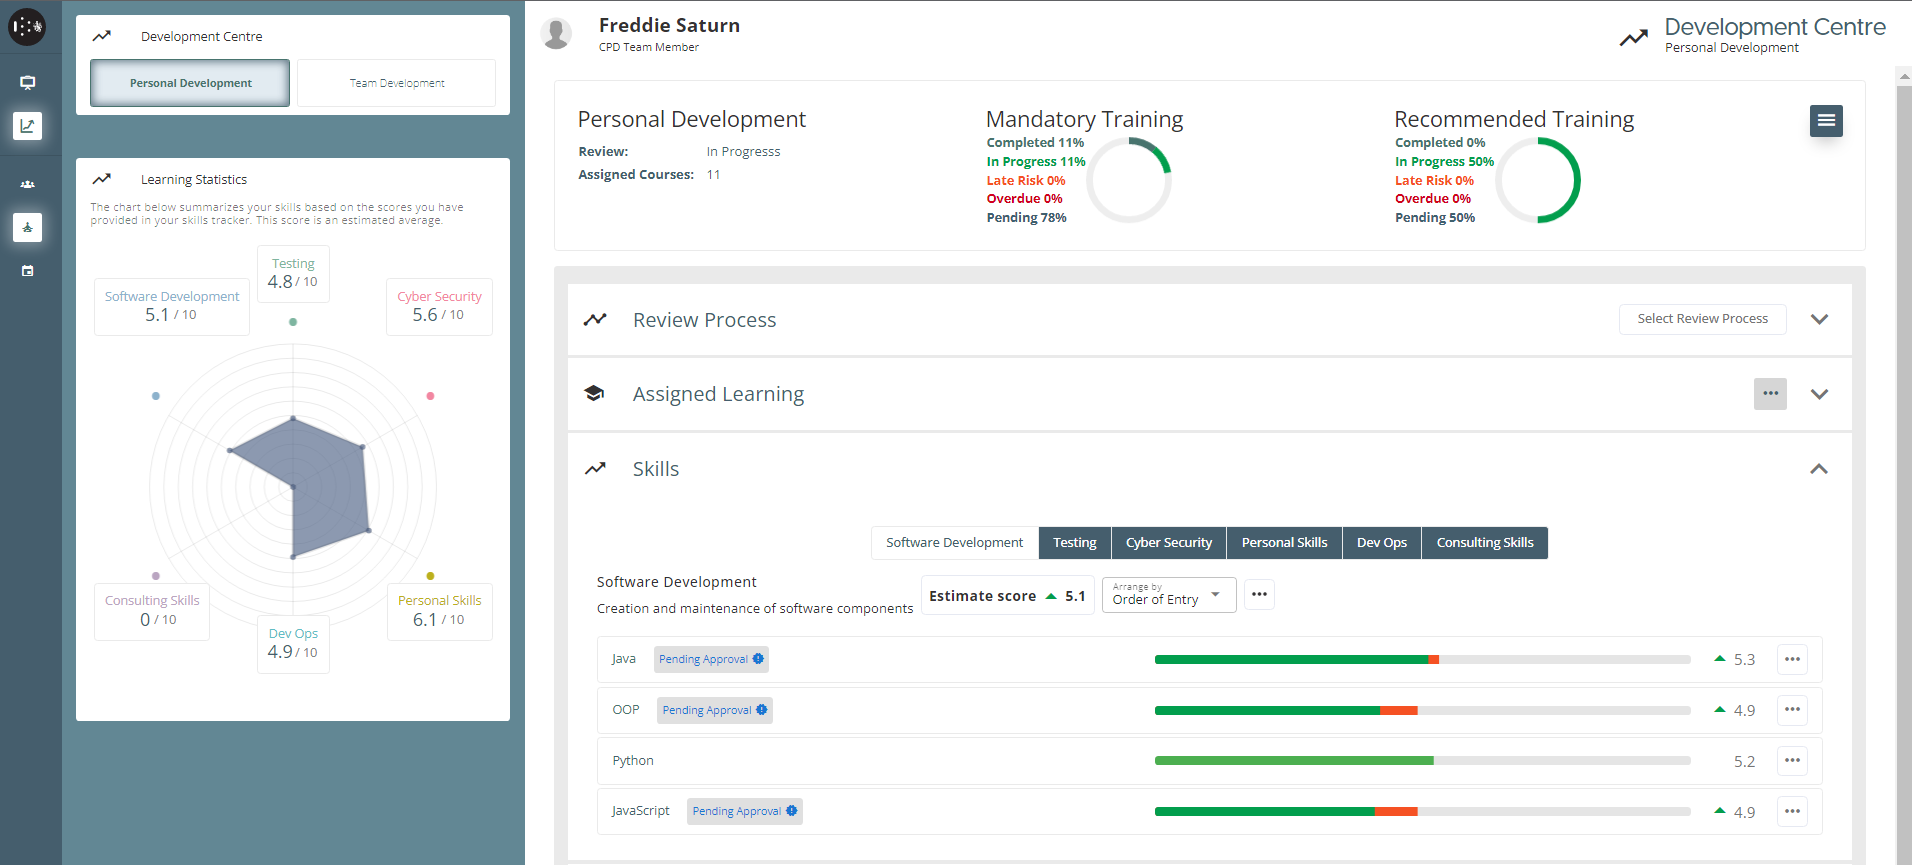
Task: Click the calendar icon in sidebar
Action: coord(28,271)
